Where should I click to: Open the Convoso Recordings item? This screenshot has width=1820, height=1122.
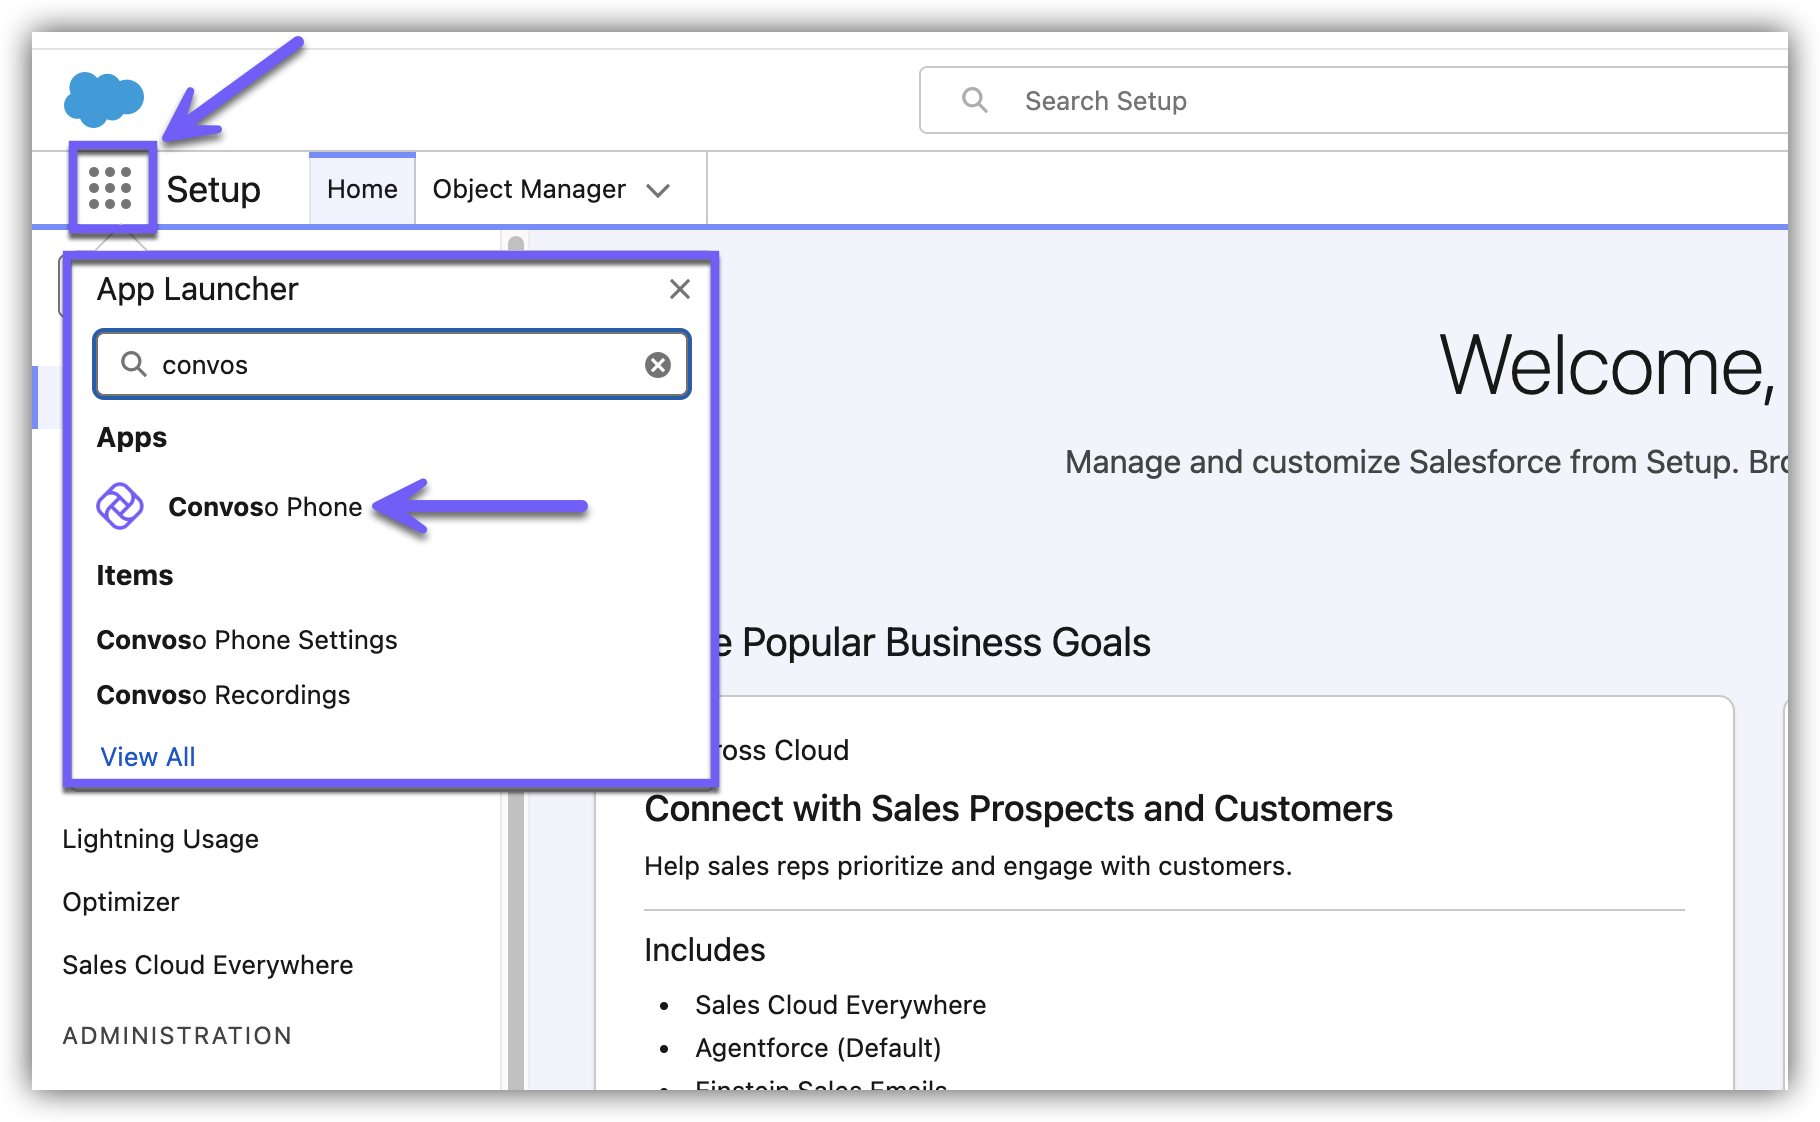point(223,695)
